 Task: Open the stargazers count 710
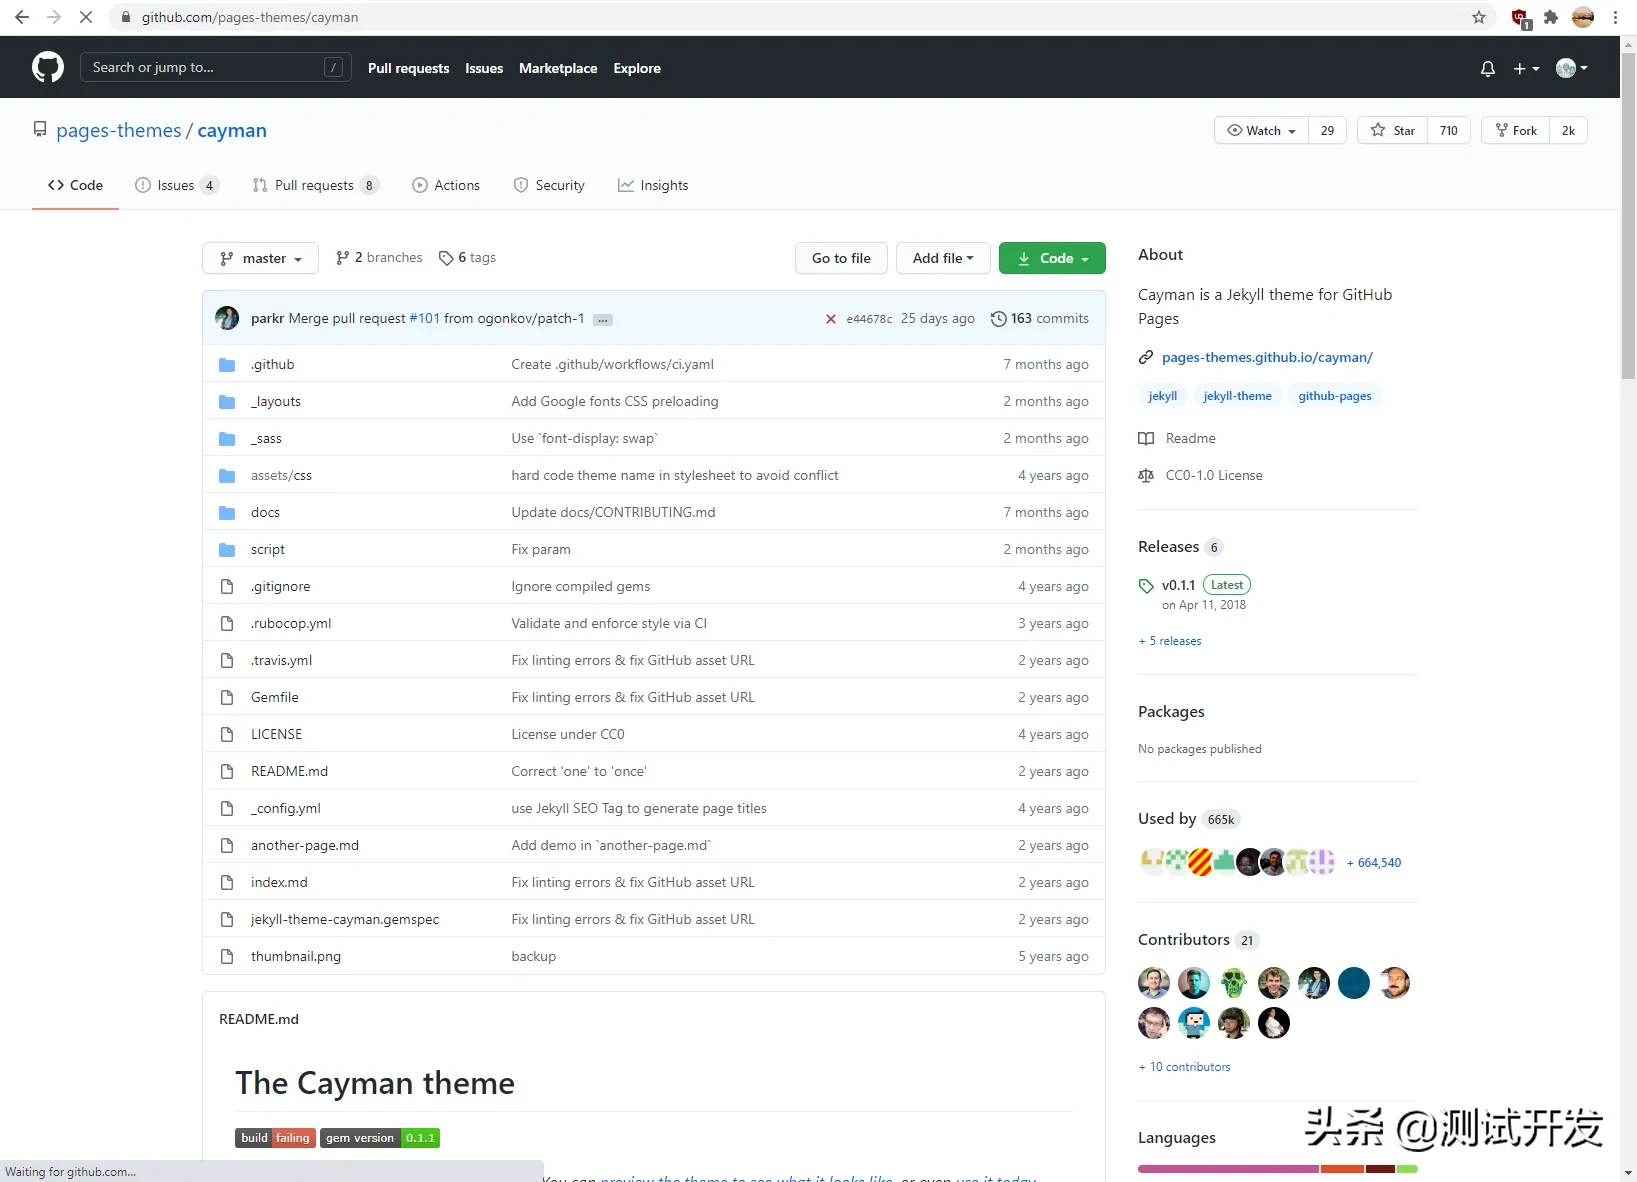tap(1448, 130)
